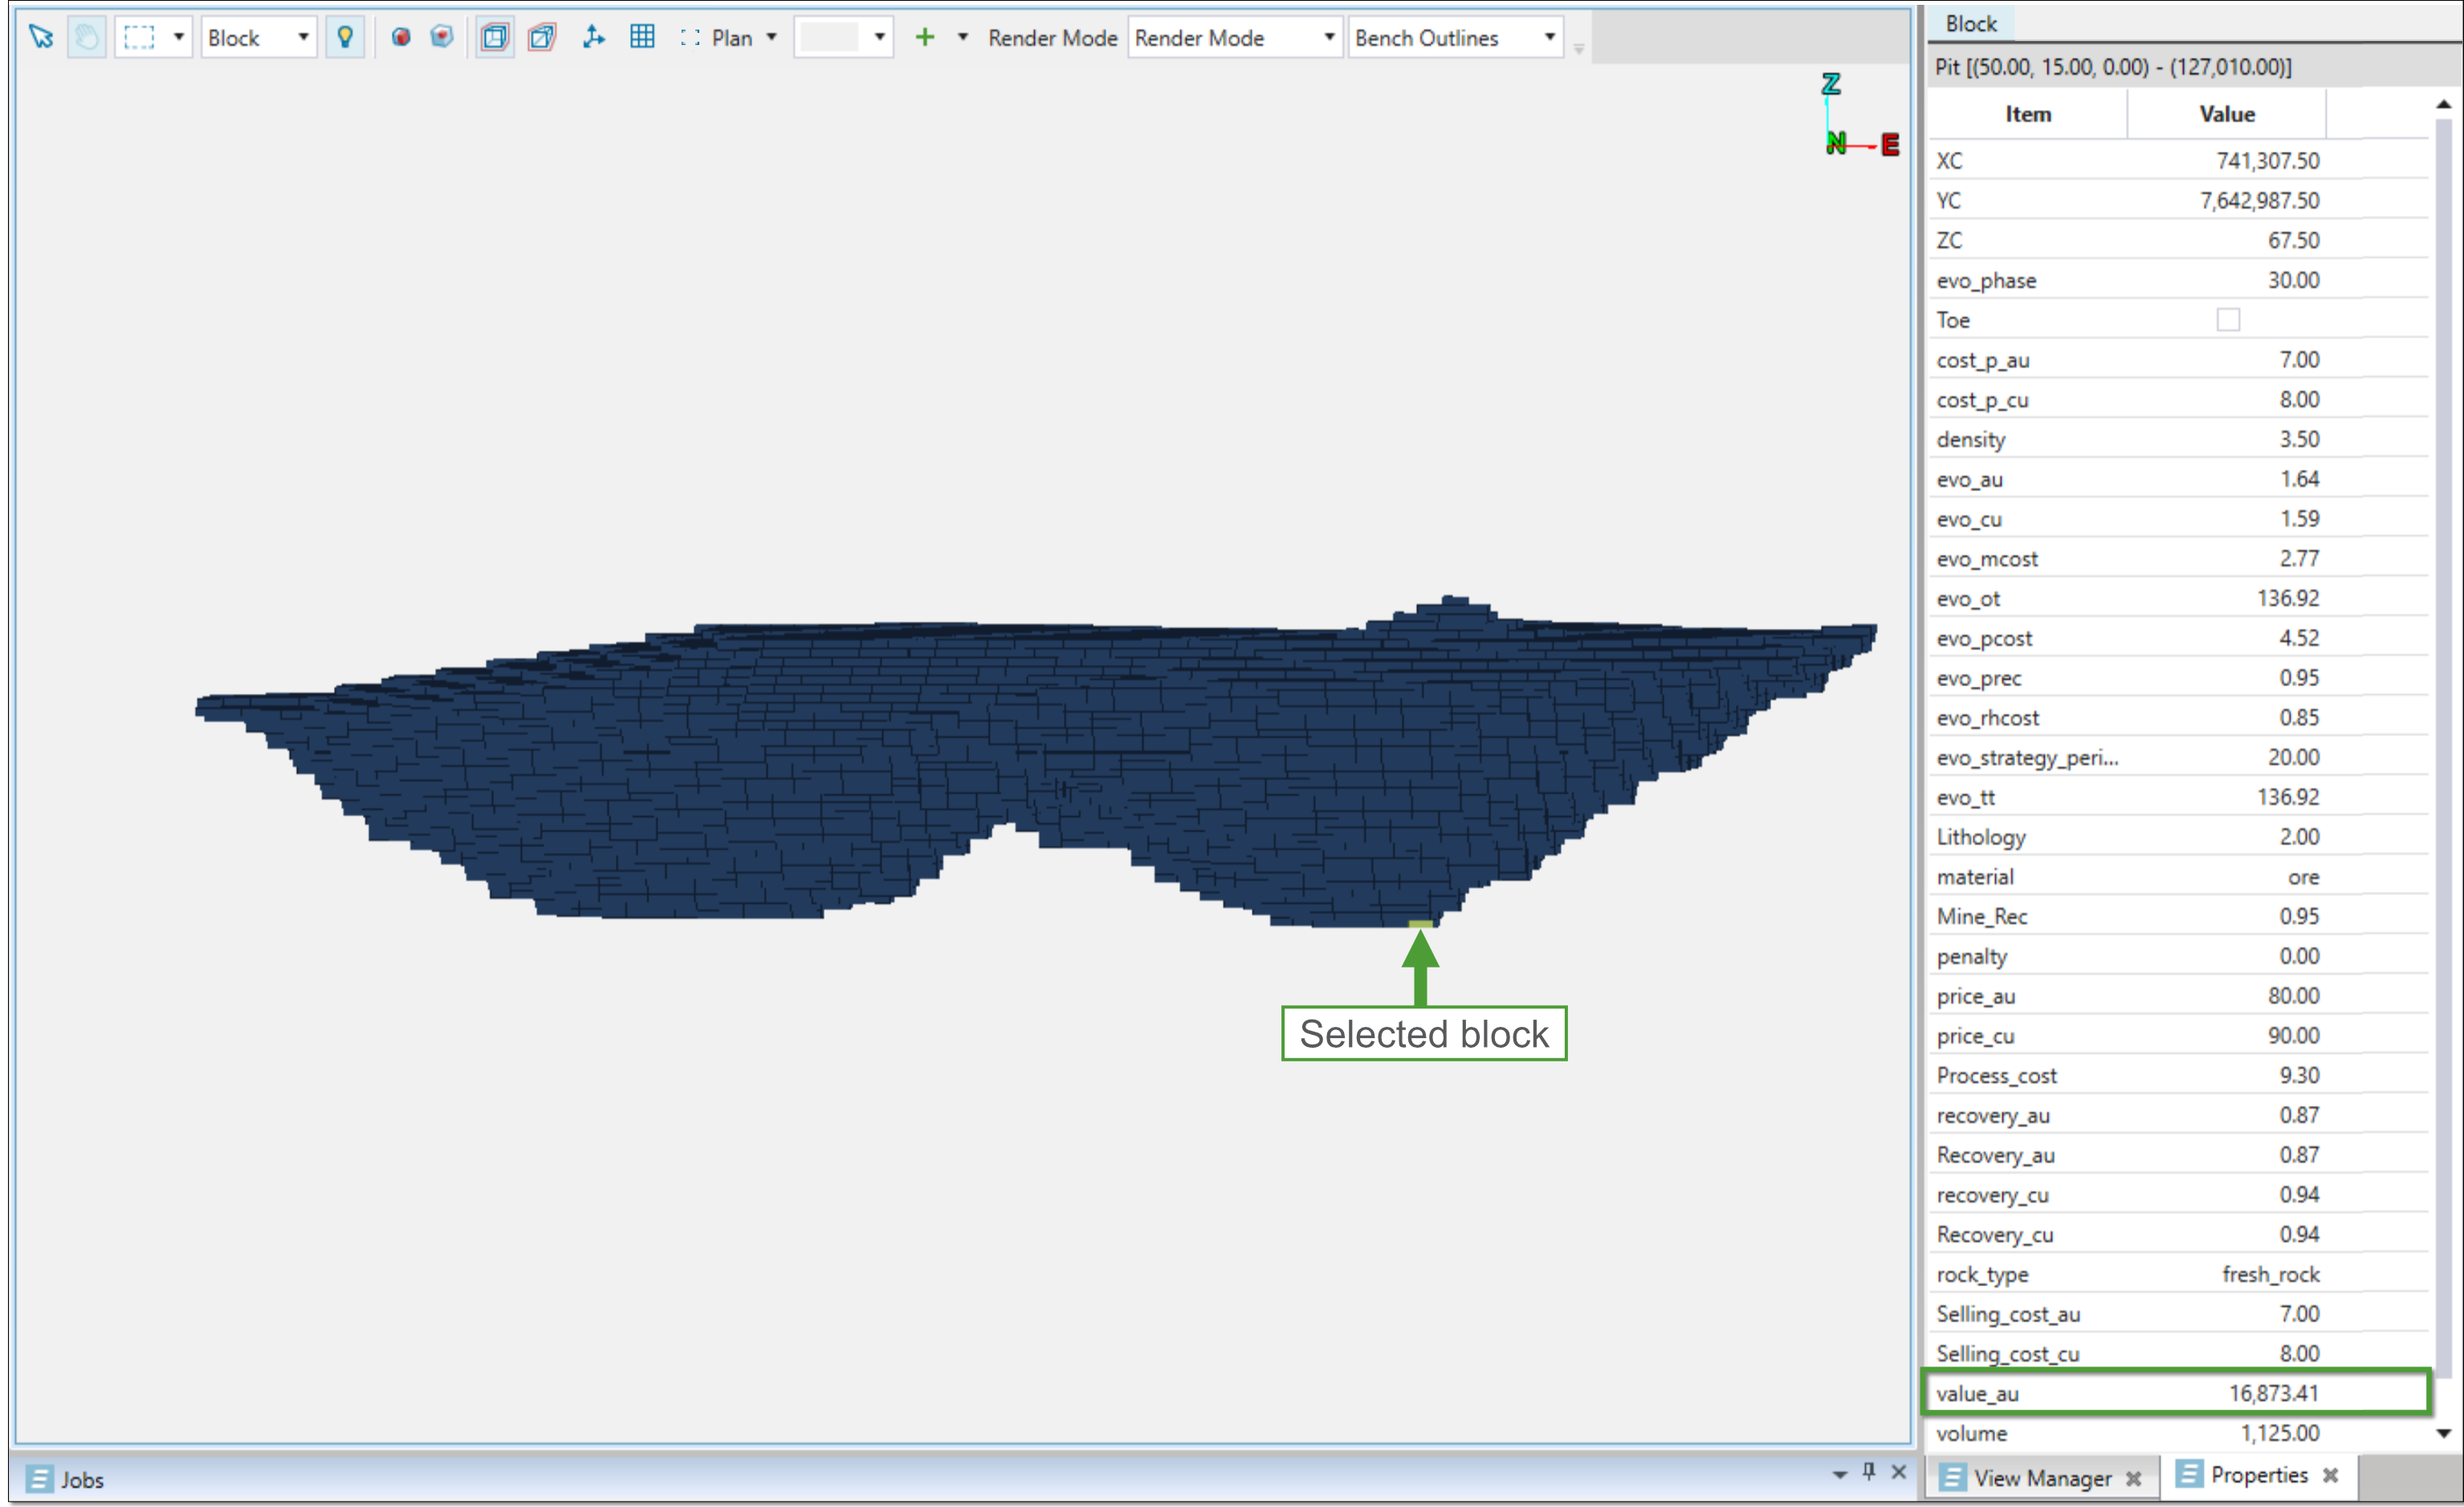Select the arrow pointer tool
The width and height of the screenshot is (2464, 1507).
pos(41,37)
